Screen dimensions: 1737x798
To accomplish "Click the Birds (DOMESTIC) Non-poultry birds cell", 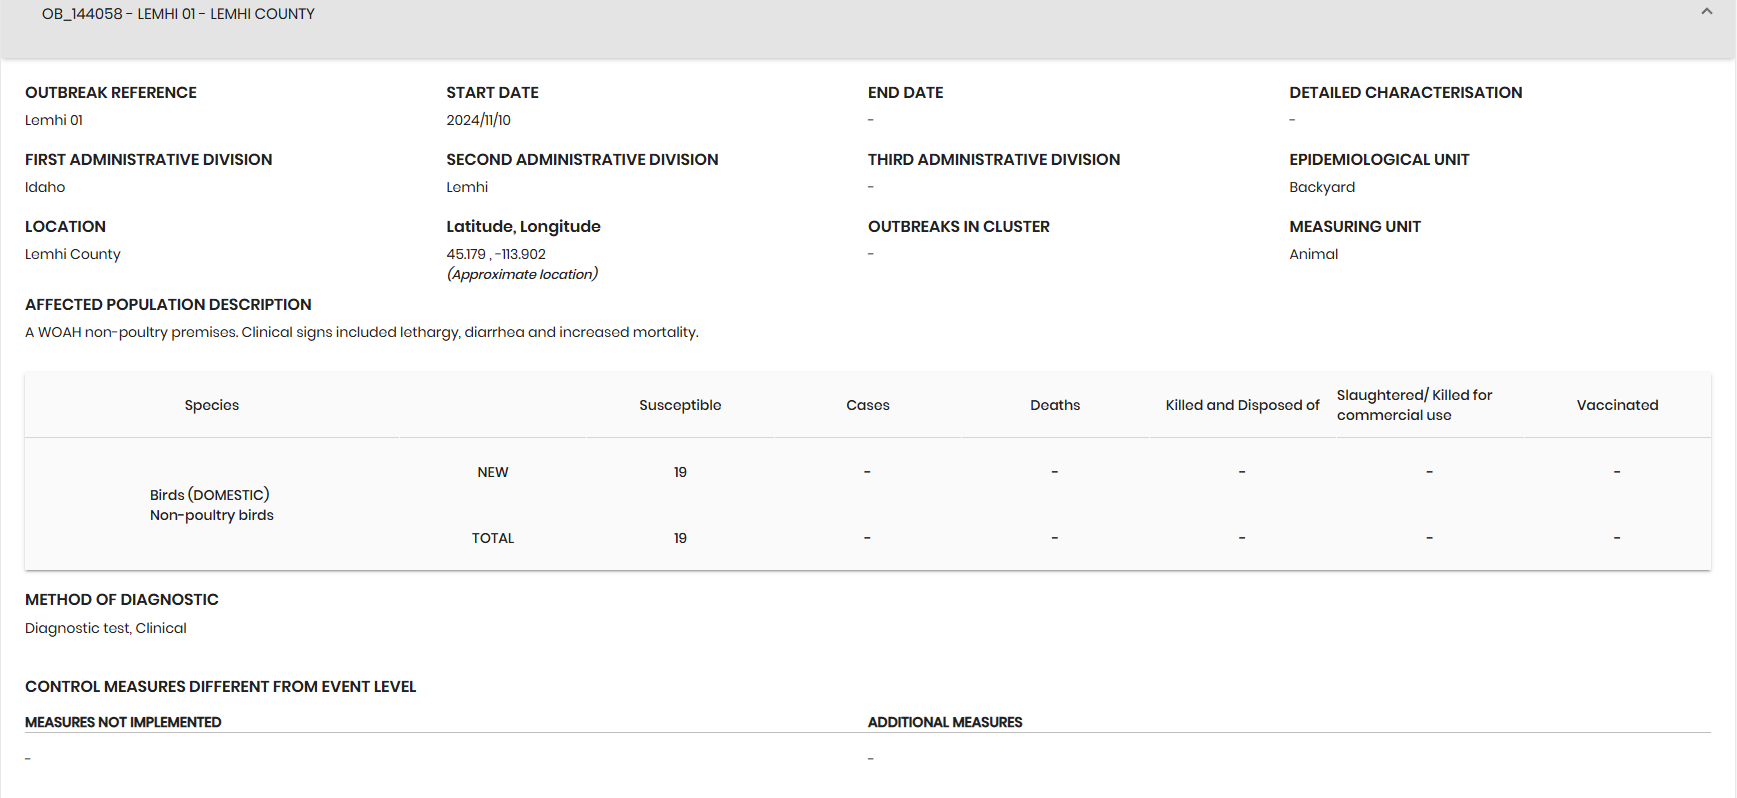I will (212, 505).
